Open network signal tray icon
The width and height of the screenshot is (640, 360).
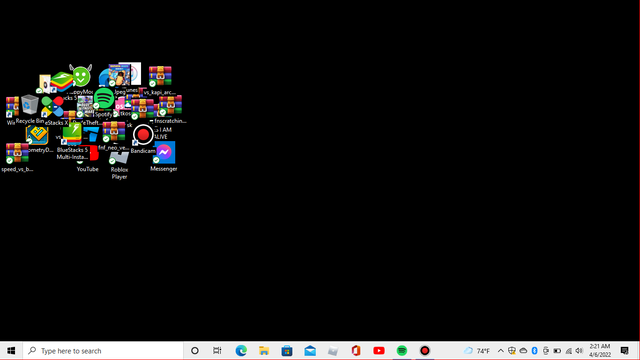click(569, 351)
